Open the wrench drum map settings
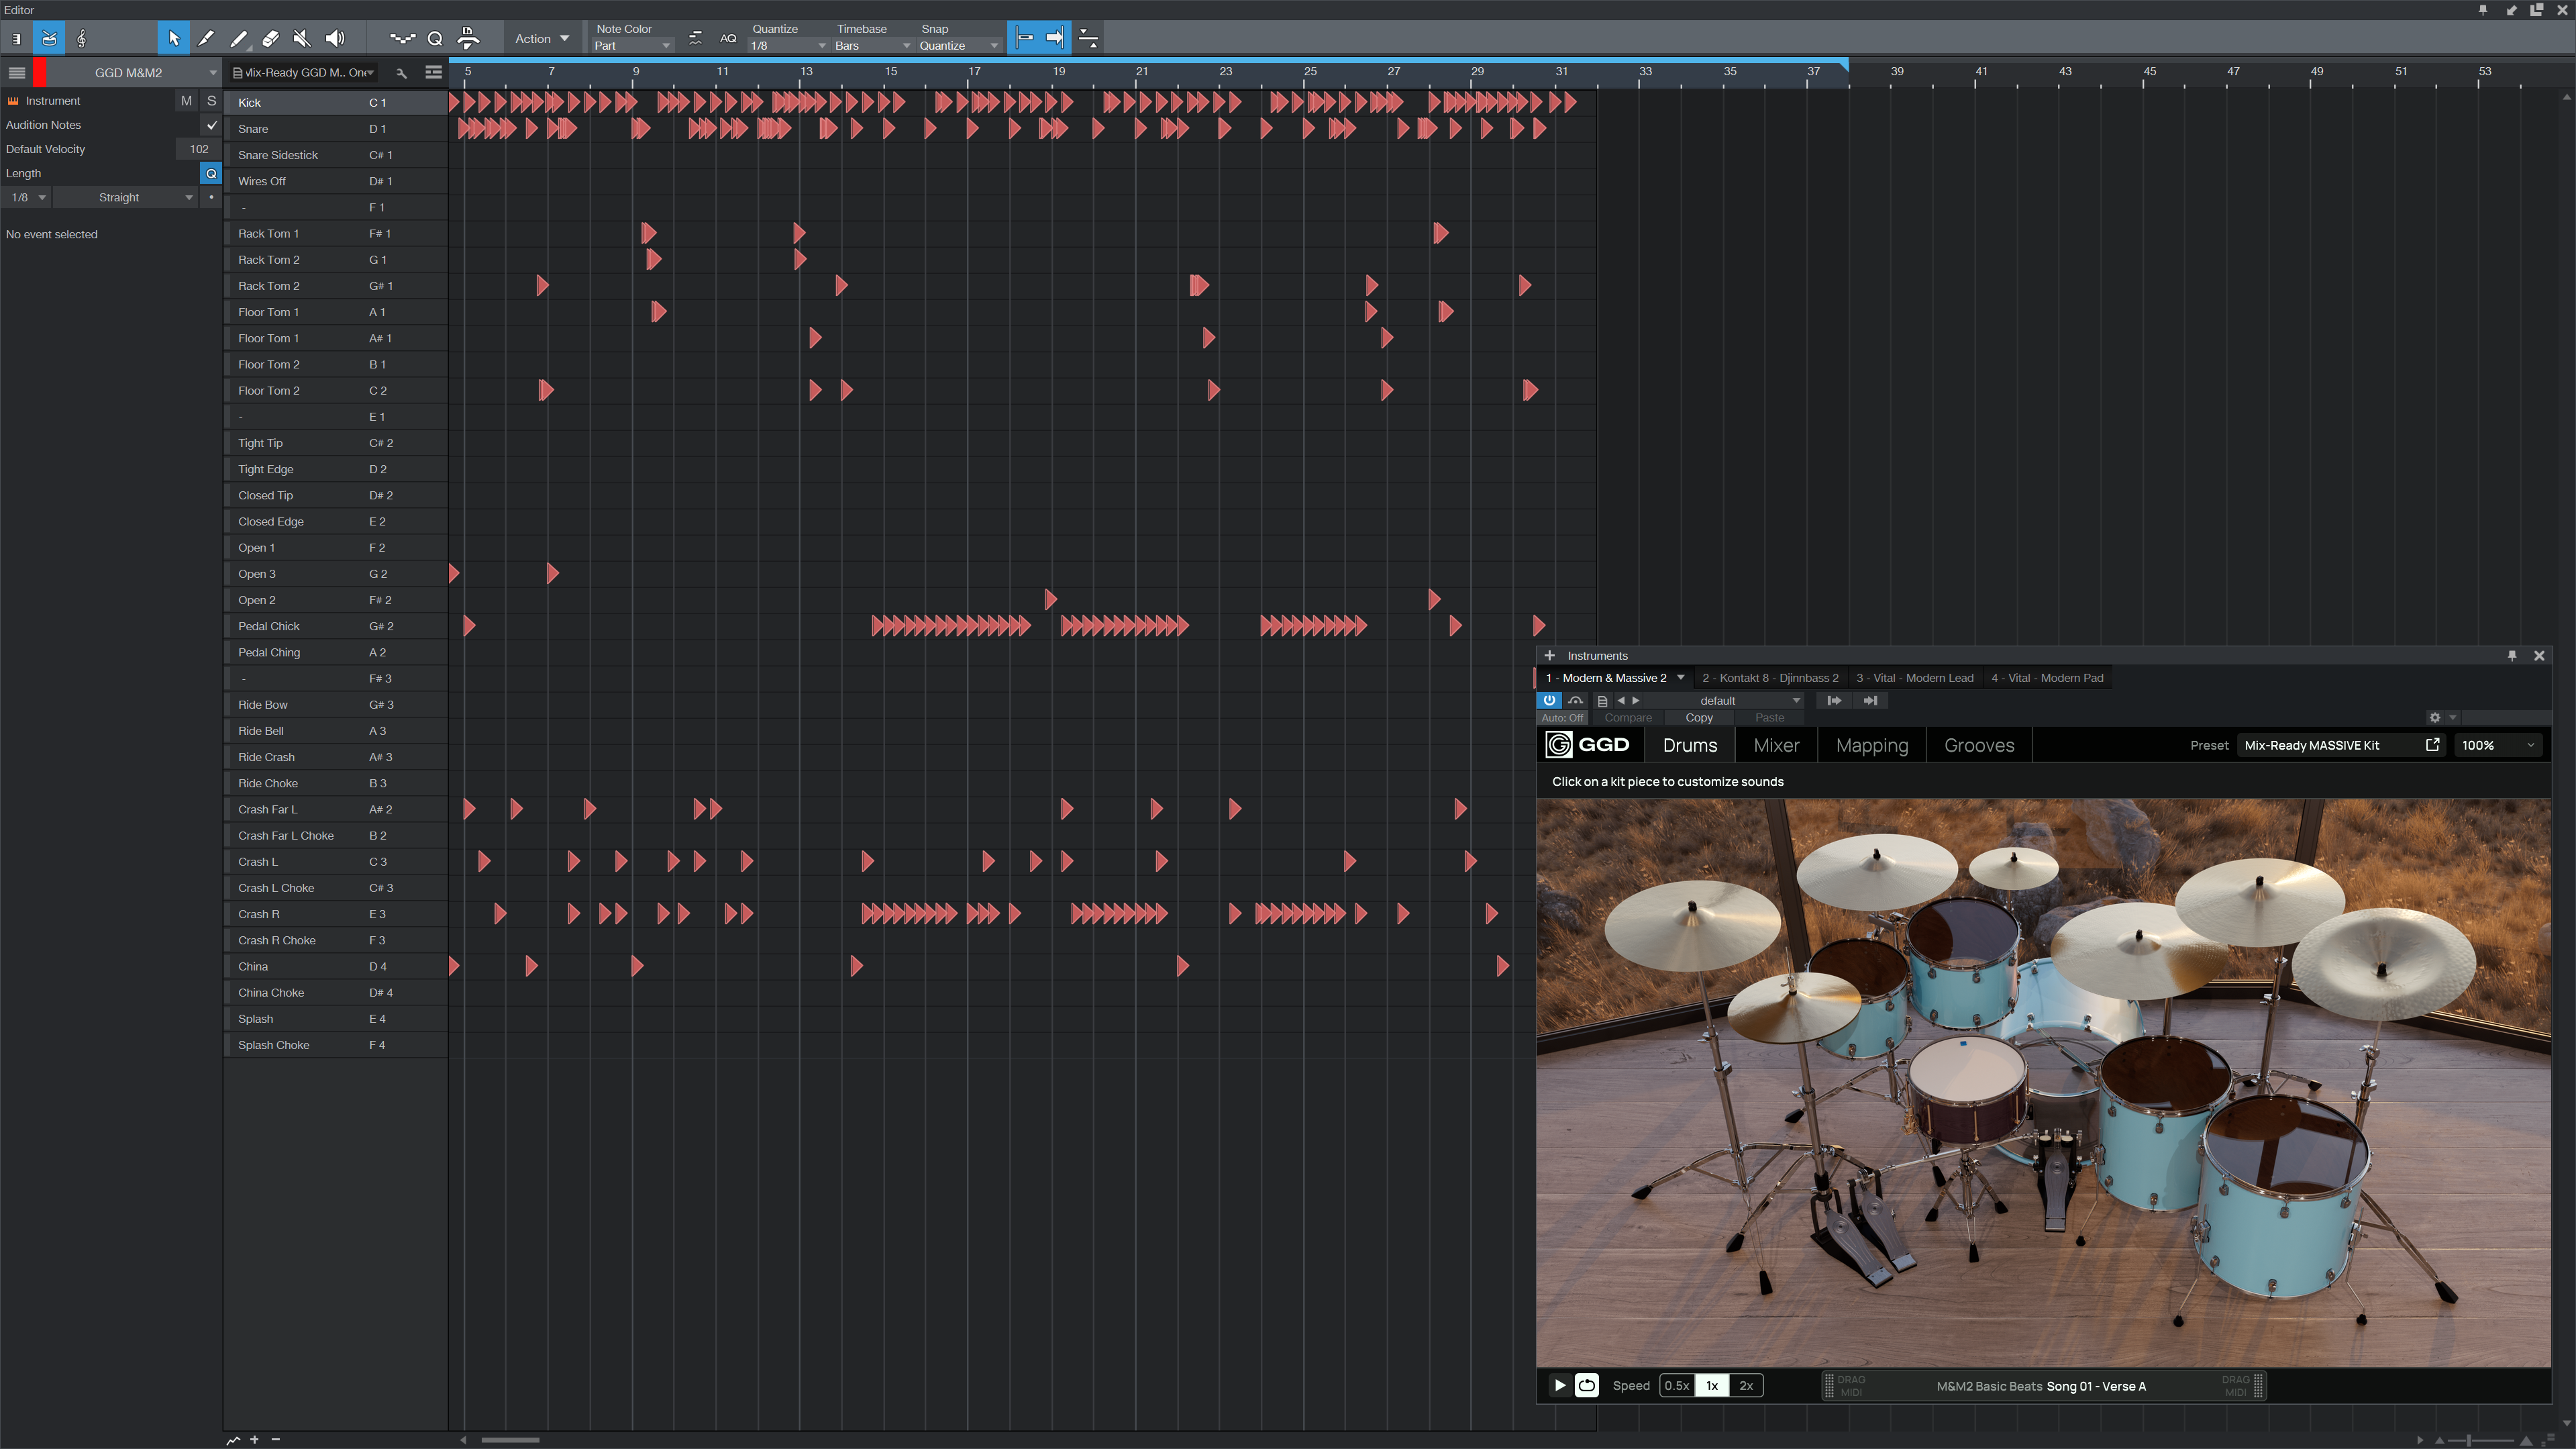Viewport: 2576px width, 1449px height. click(401, 73)
